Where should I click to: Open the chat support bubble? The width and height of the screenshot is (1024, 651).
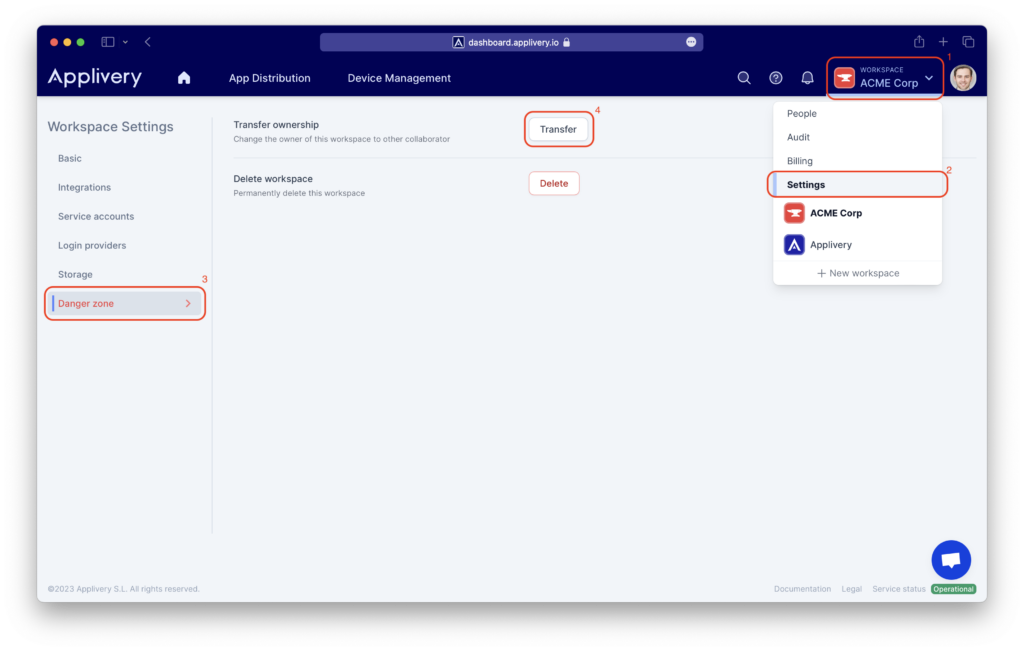click(x=951, y=560)
